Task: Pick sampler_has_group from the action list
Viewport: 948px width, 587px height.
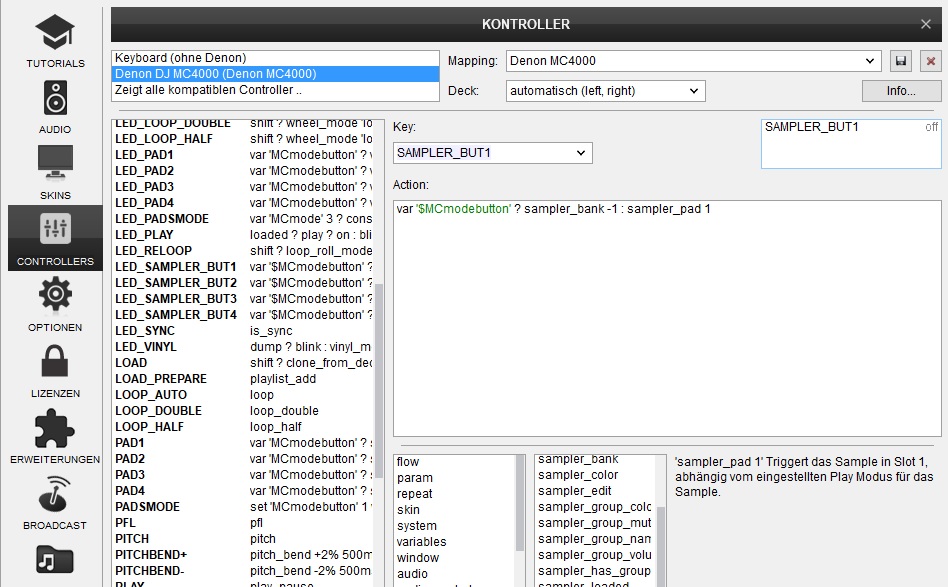Action: 595,571
